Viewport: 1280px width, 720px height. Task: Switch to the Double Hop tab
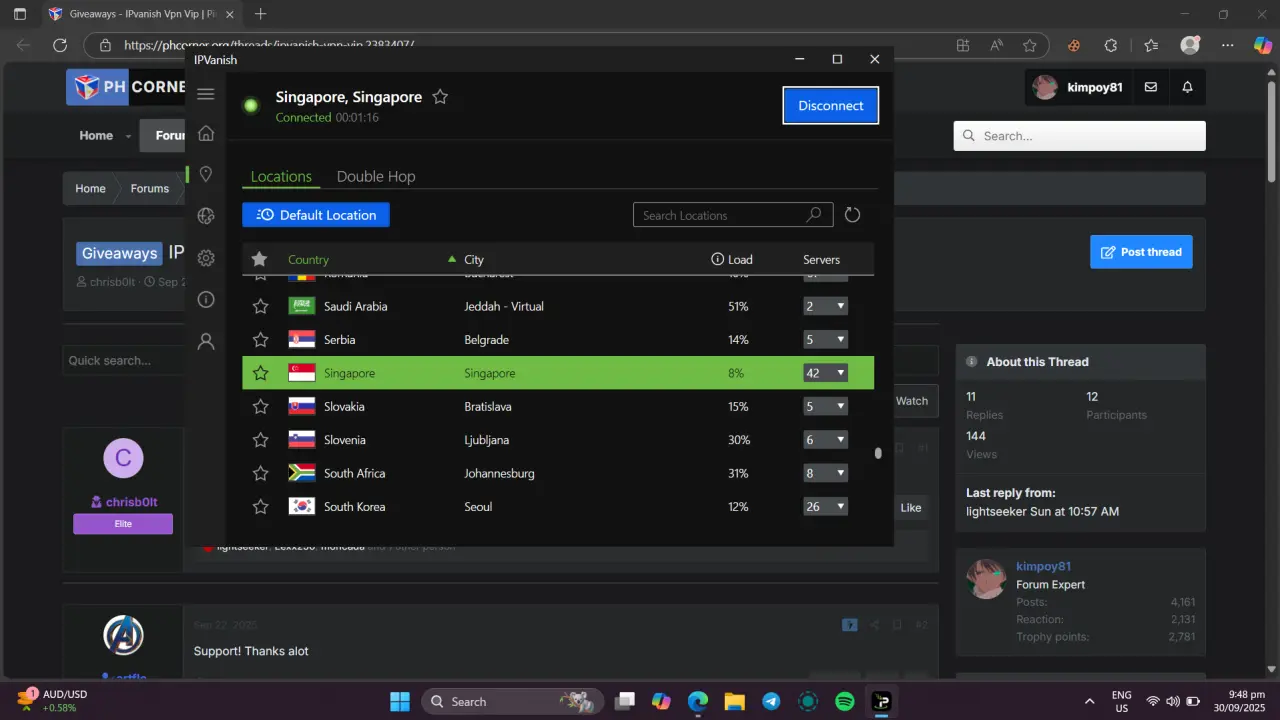[376, 176]
